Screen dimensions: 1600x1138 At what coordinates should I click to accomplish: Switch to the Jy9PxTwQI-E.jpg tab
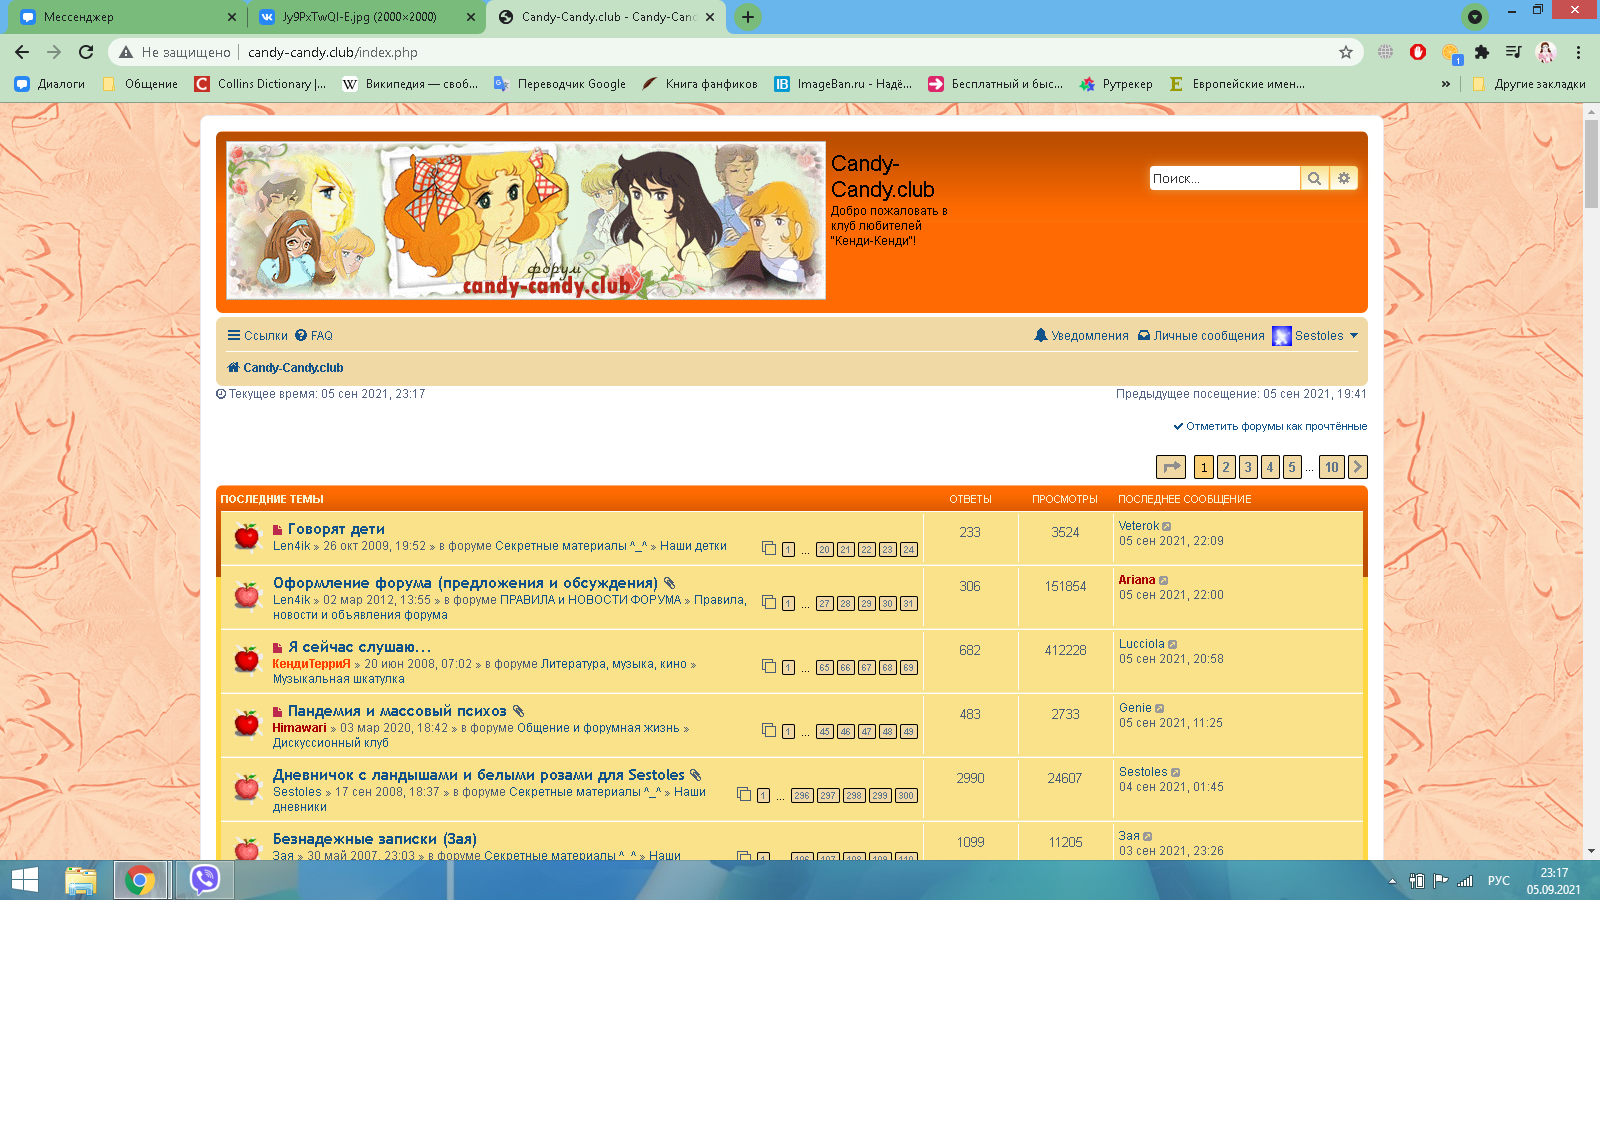(360, 17)
